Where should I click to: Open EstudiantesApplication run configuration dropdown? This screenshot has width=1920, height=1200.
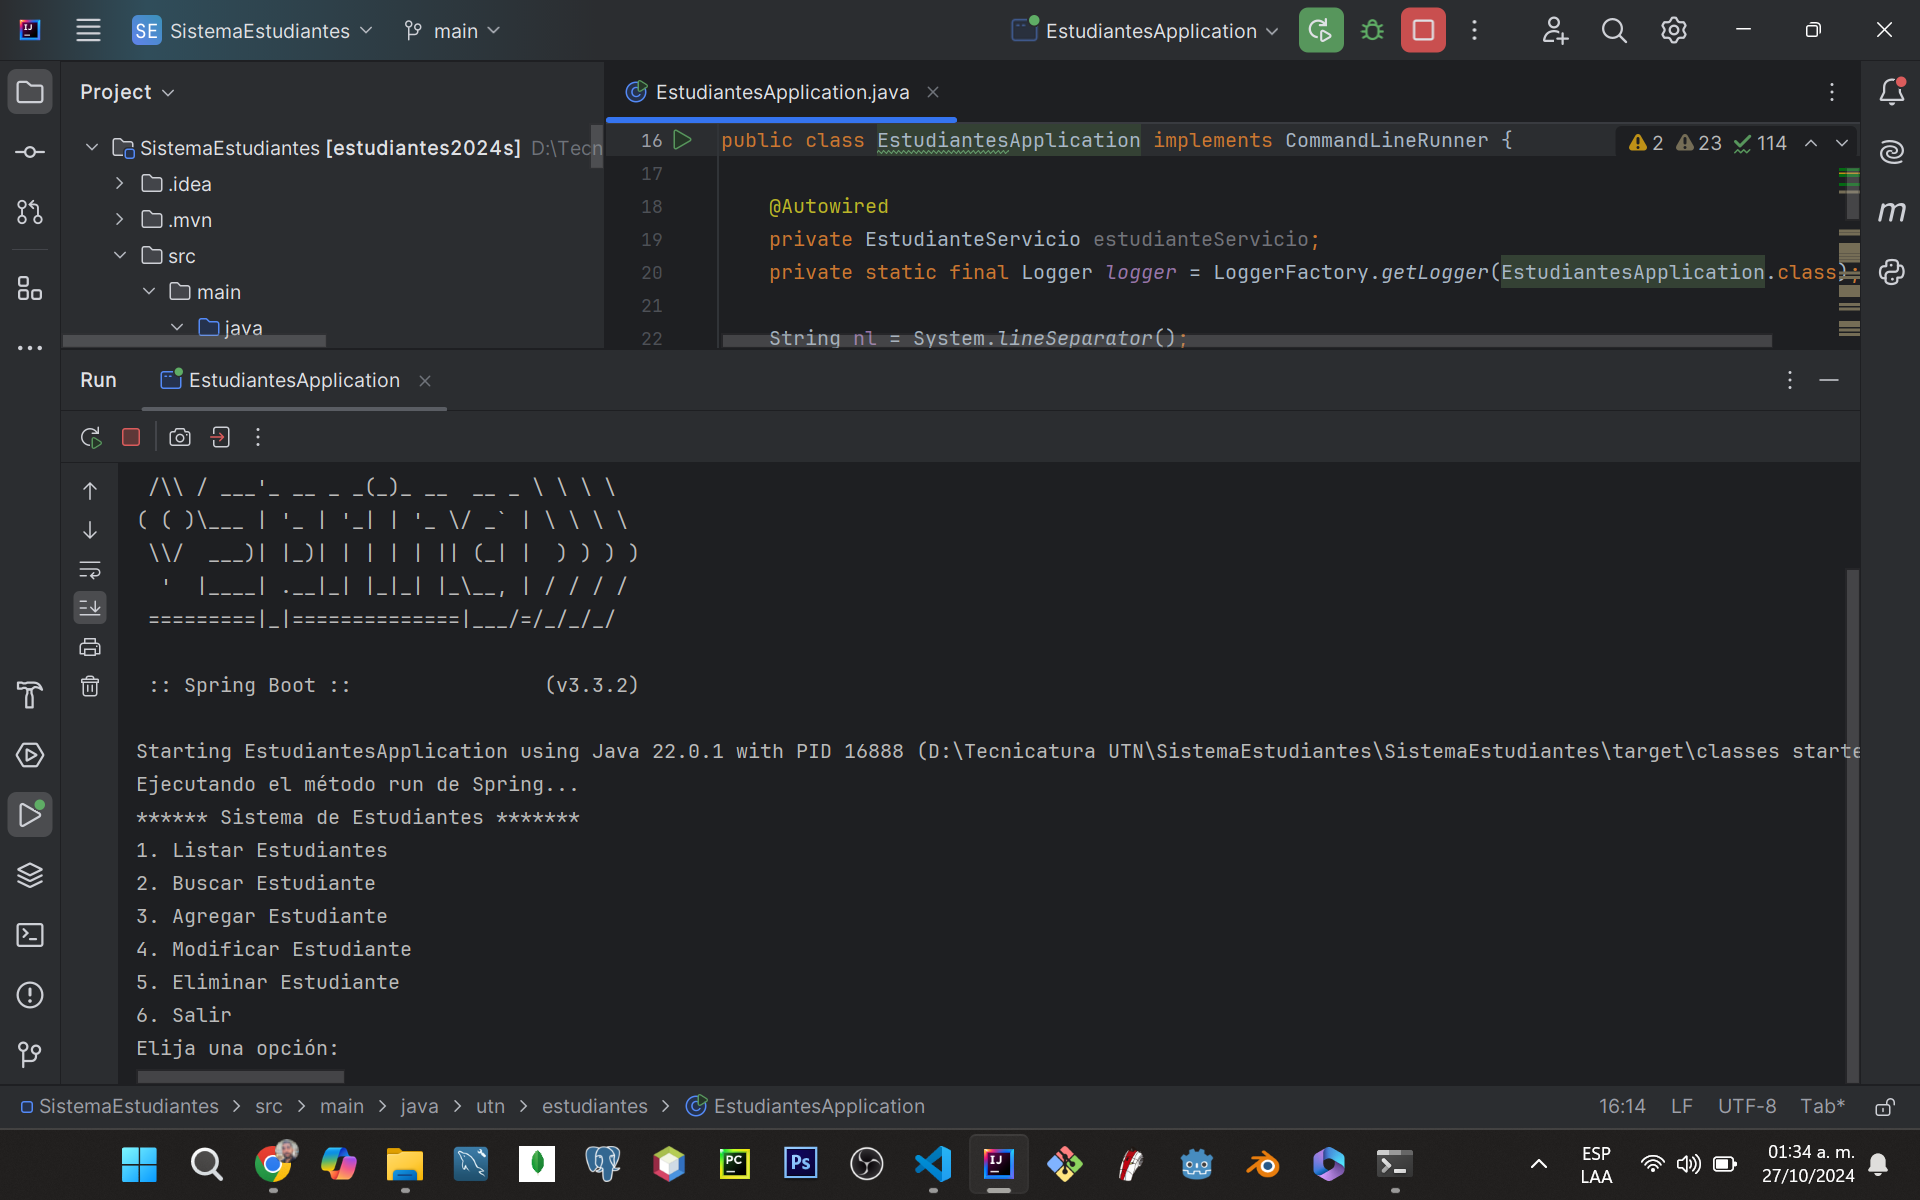[x=1150, y=31]
